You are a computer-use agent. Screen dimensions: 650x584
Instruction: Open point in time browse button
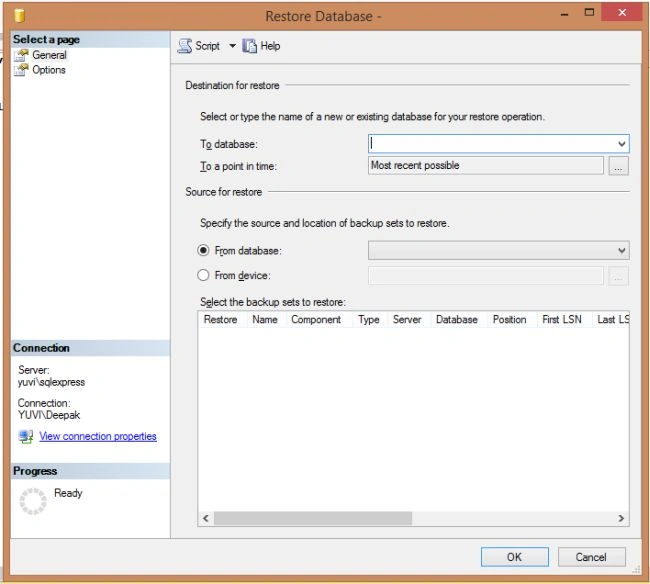618,166
